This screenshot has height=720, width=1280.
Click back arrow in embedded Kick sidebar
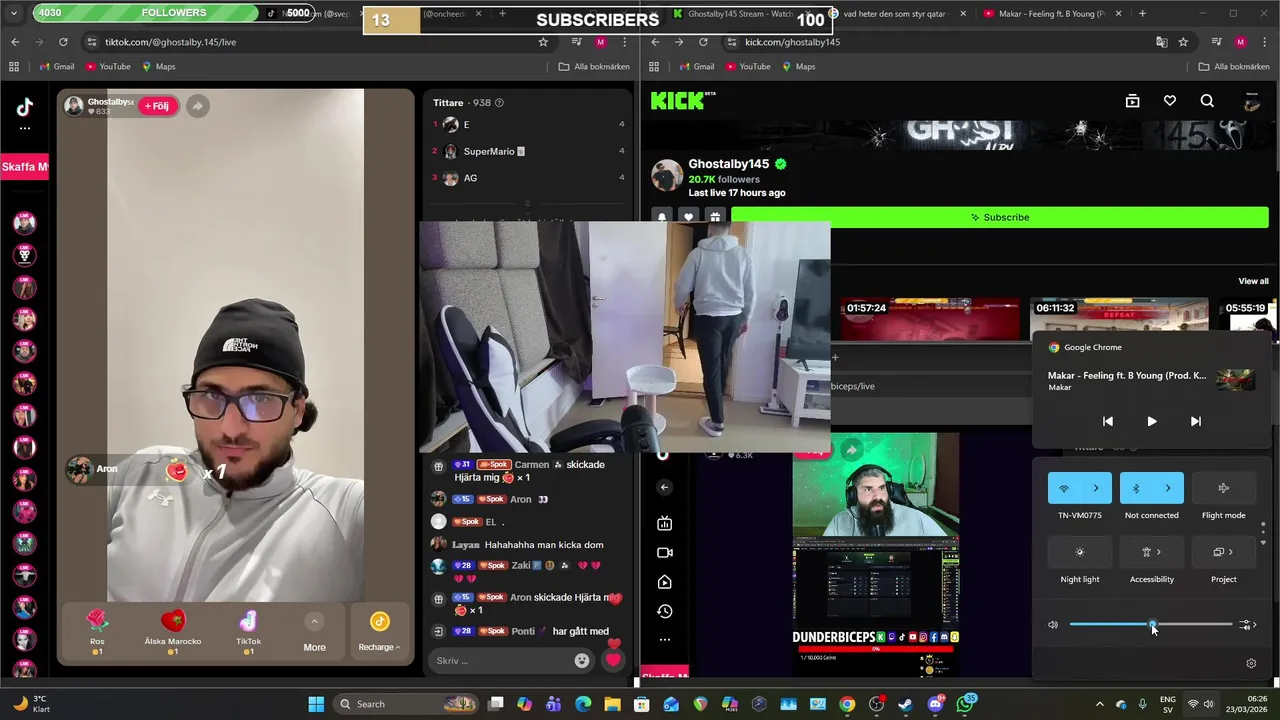coord(664,487)
